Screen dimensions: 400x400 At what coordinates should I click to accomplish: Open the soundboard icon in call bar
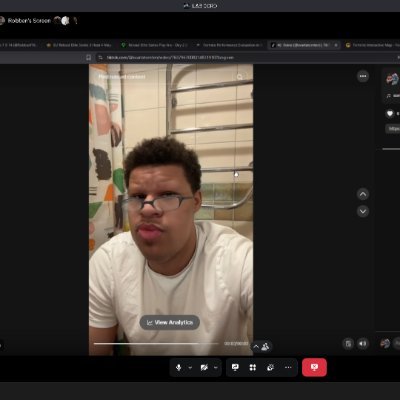point(270,367)
